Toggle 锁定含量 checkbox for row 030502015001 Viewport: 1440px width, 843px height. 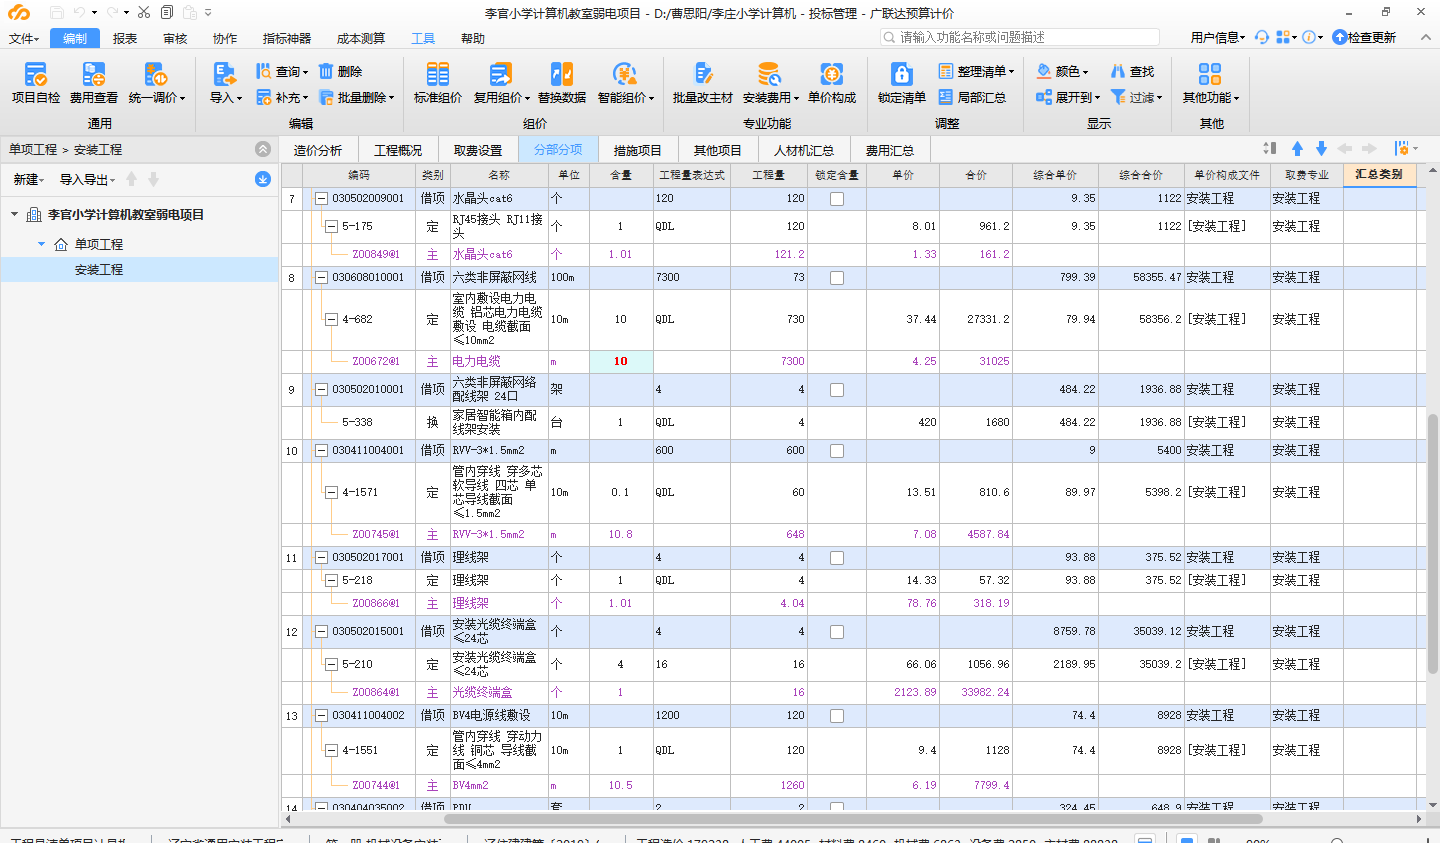837,632
